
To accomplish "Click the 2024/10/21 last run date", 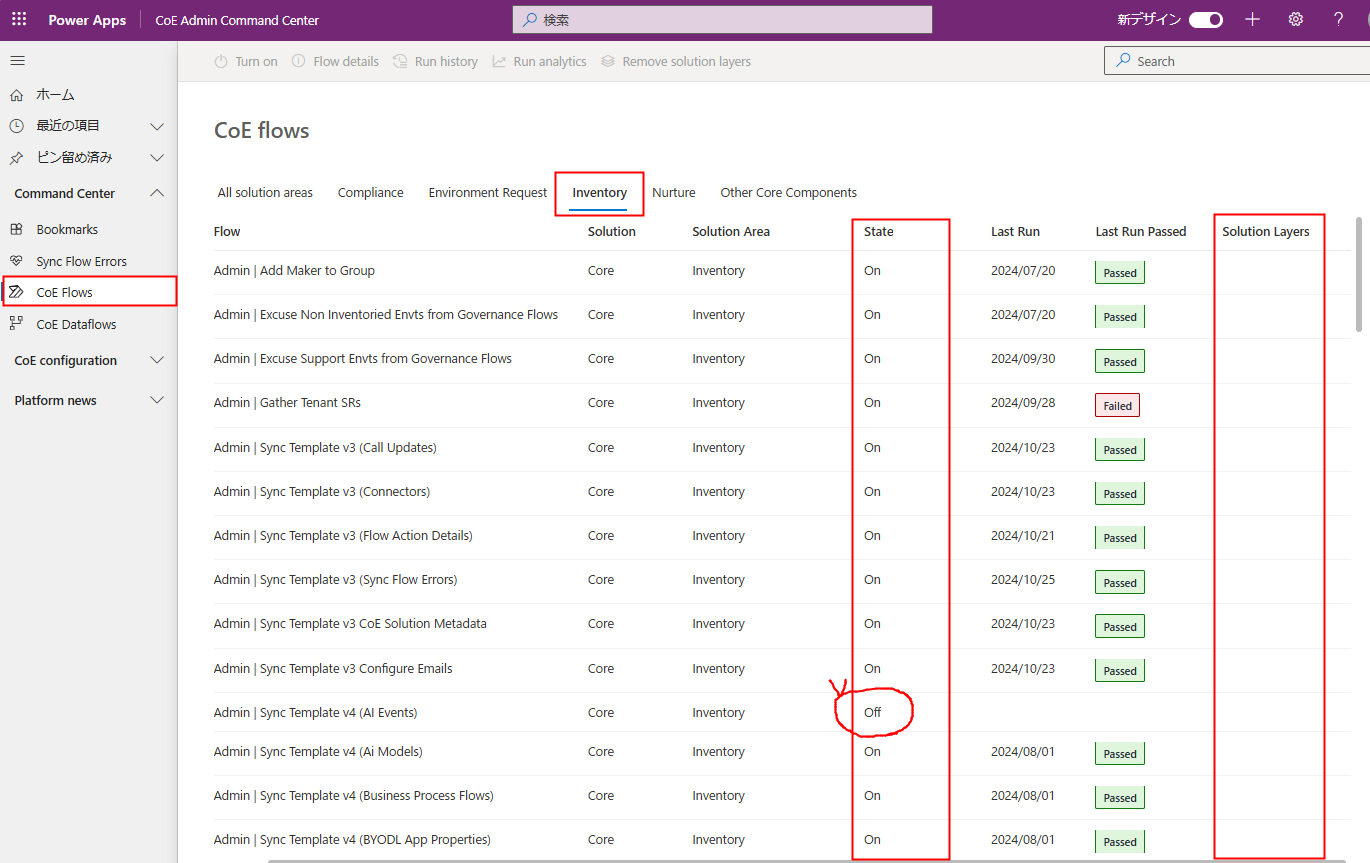I will tap(1023, 535).
